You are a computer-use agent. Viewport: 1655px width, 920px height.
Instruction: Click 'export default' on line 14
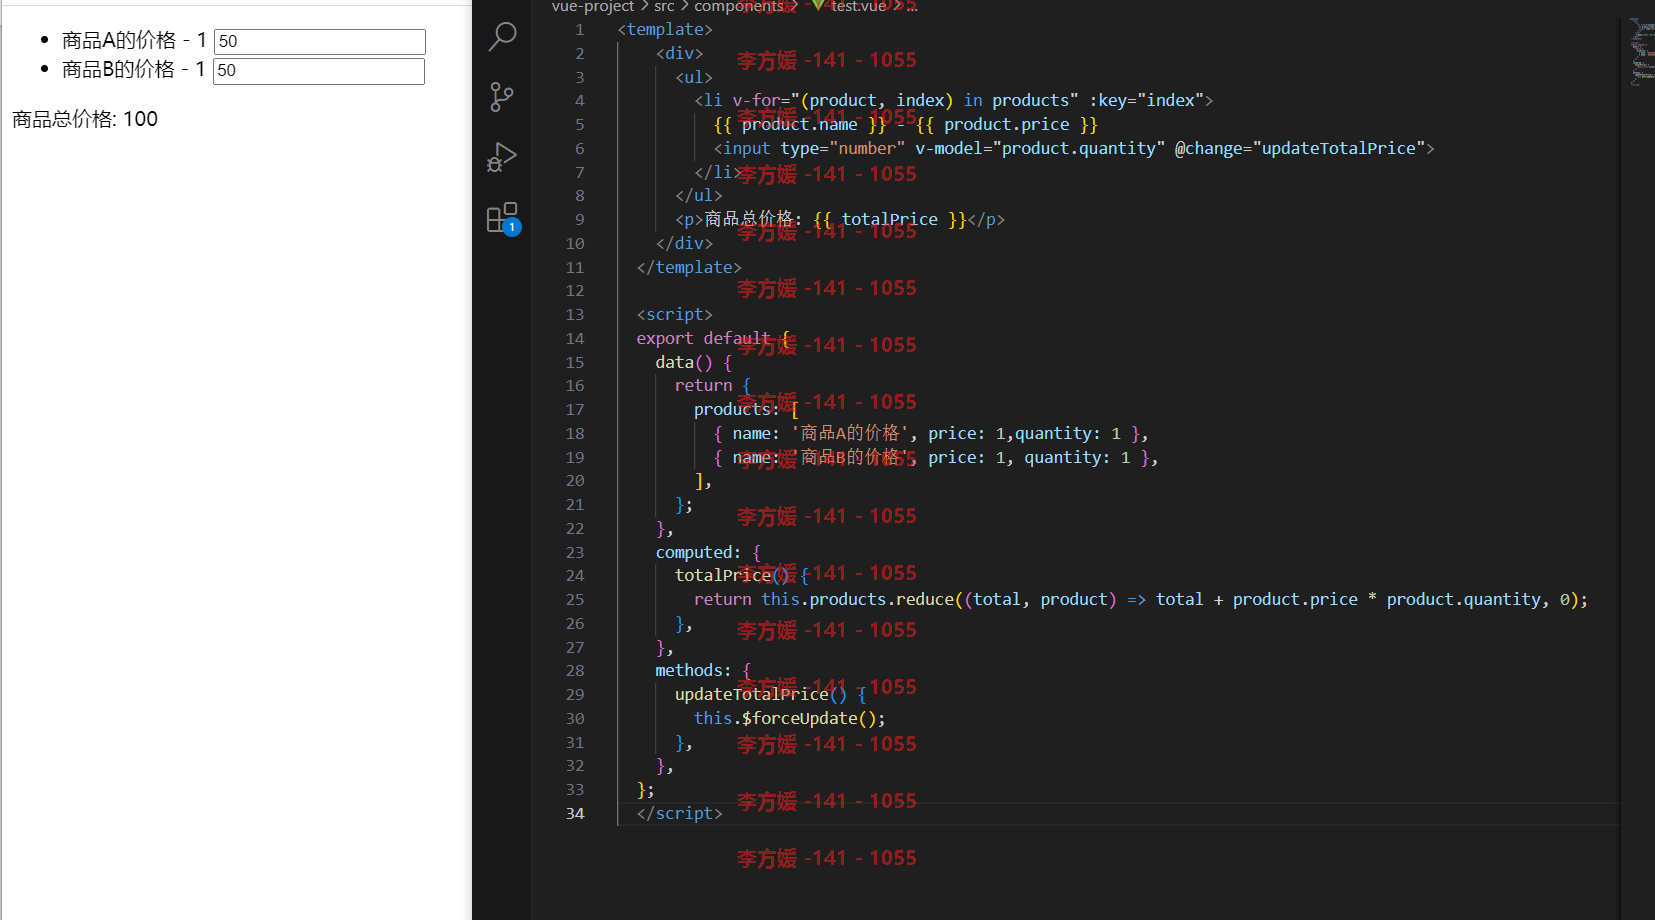coord(703,339)
